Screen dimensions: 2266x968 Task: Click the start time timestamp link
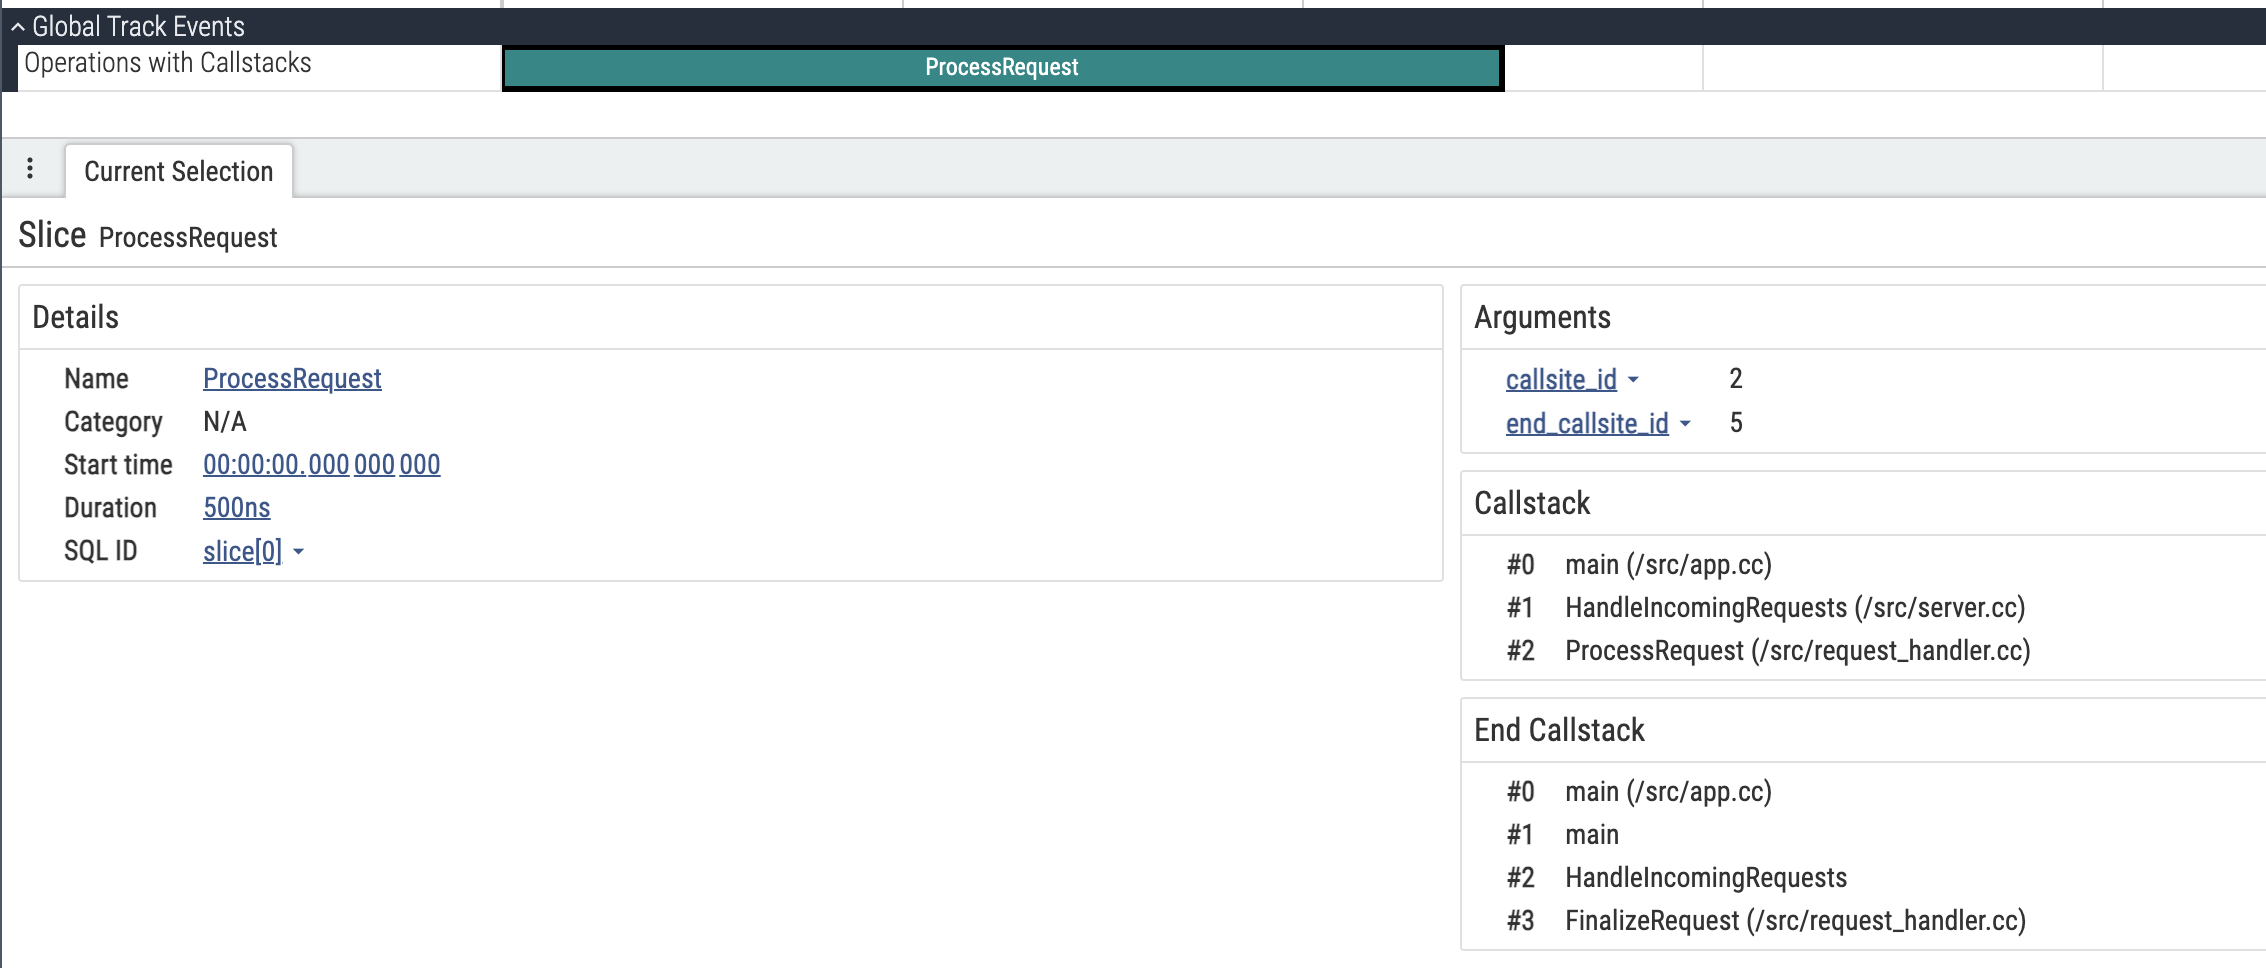pyautogui.click(x=321, y=464)
